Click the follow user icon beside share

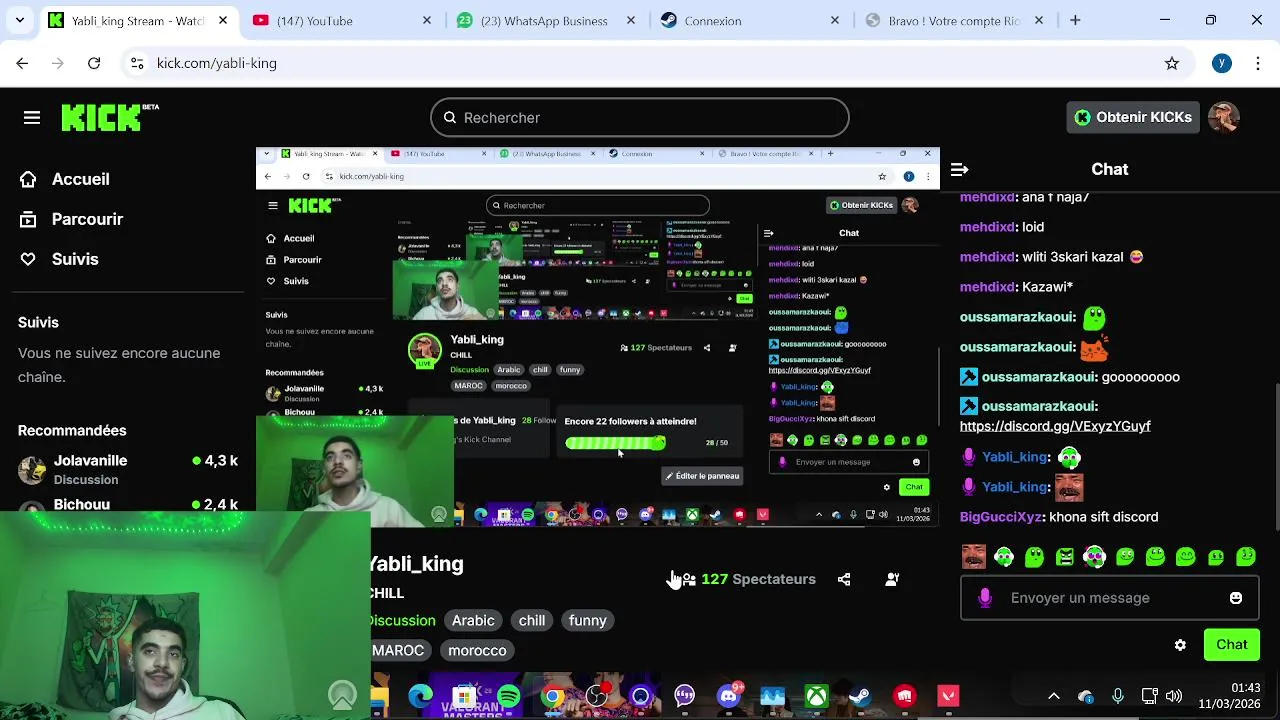tap(892, 579)
